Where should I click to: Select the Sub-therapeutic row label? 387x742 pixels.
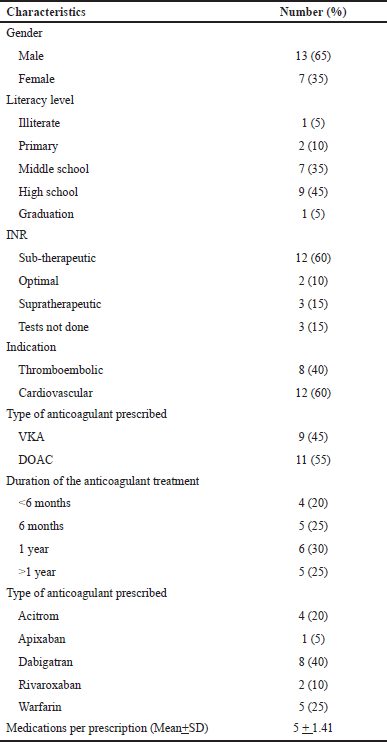pos(57,258)
